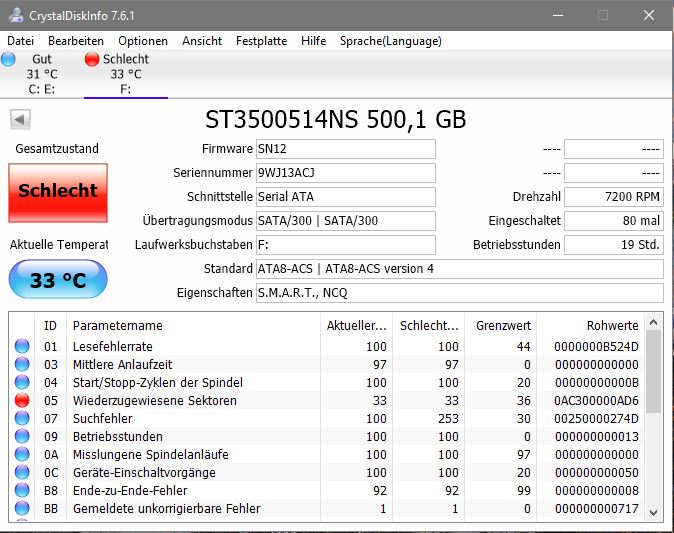The image size is (674, 533).
Task: Click the red orb on Wiederzugewiesene Sektoren row
Action: pyautogui.click(x=22, y=400)
